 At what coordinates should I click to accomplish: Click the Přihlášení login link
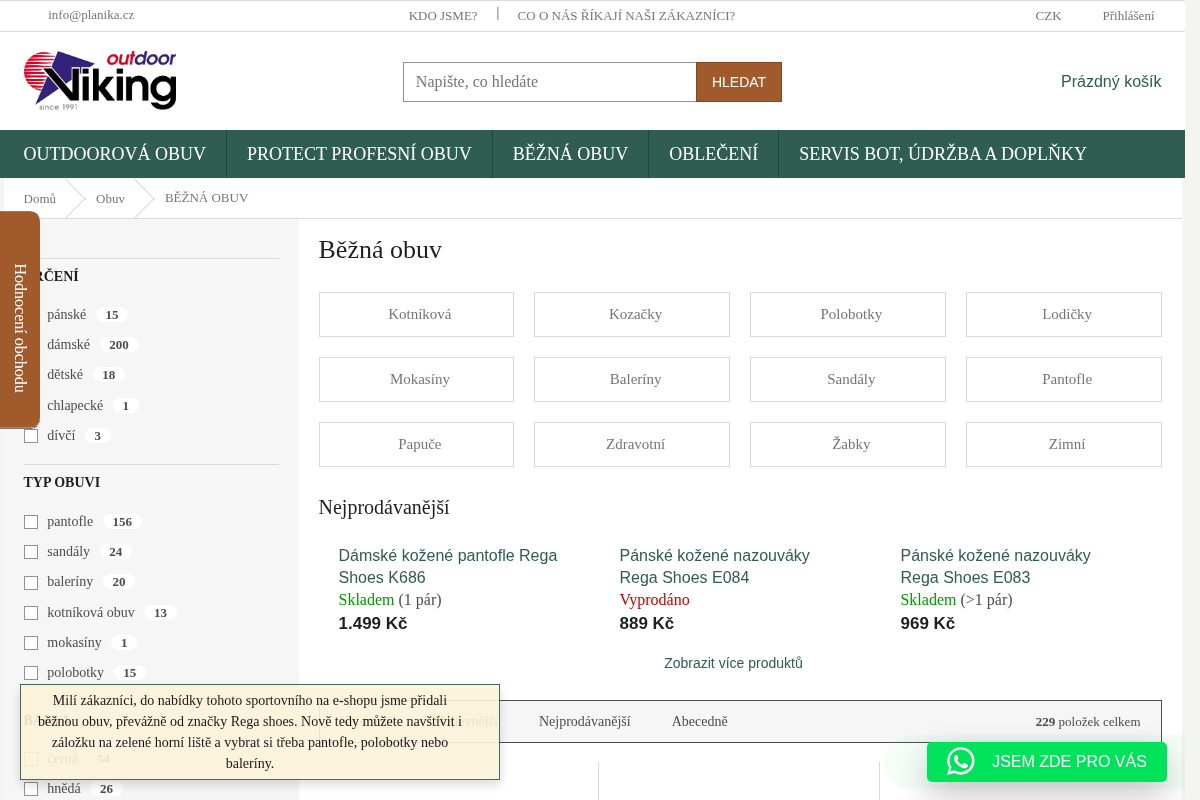[1128, 16]
